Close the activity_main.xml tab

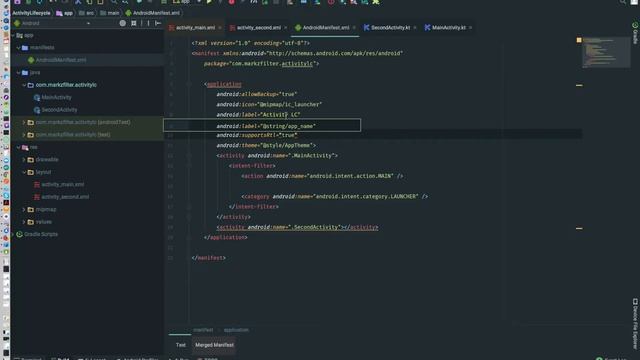(220, 28)
